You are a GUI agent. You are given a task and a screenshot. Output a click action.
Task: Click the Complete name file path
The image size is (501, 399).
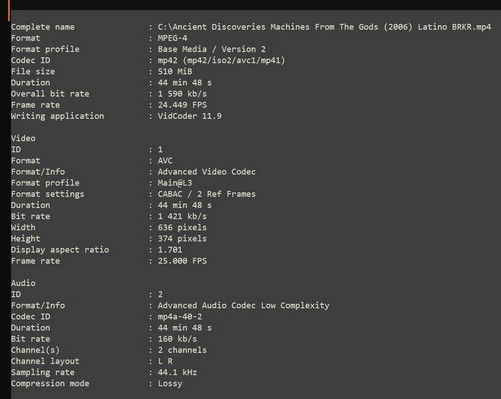(324, 27)
